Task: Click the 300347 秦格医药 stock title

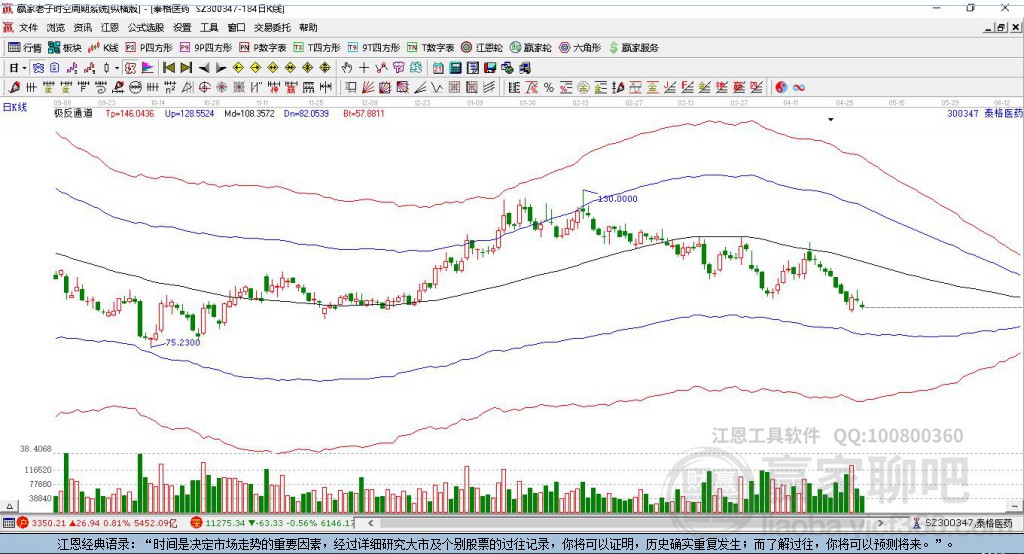Action: point(985,113)
